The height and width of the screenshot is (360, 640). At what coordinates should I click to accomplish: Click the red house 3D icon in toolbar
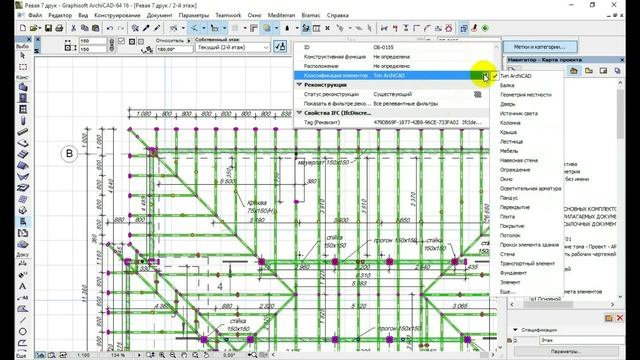click(449, 28)
